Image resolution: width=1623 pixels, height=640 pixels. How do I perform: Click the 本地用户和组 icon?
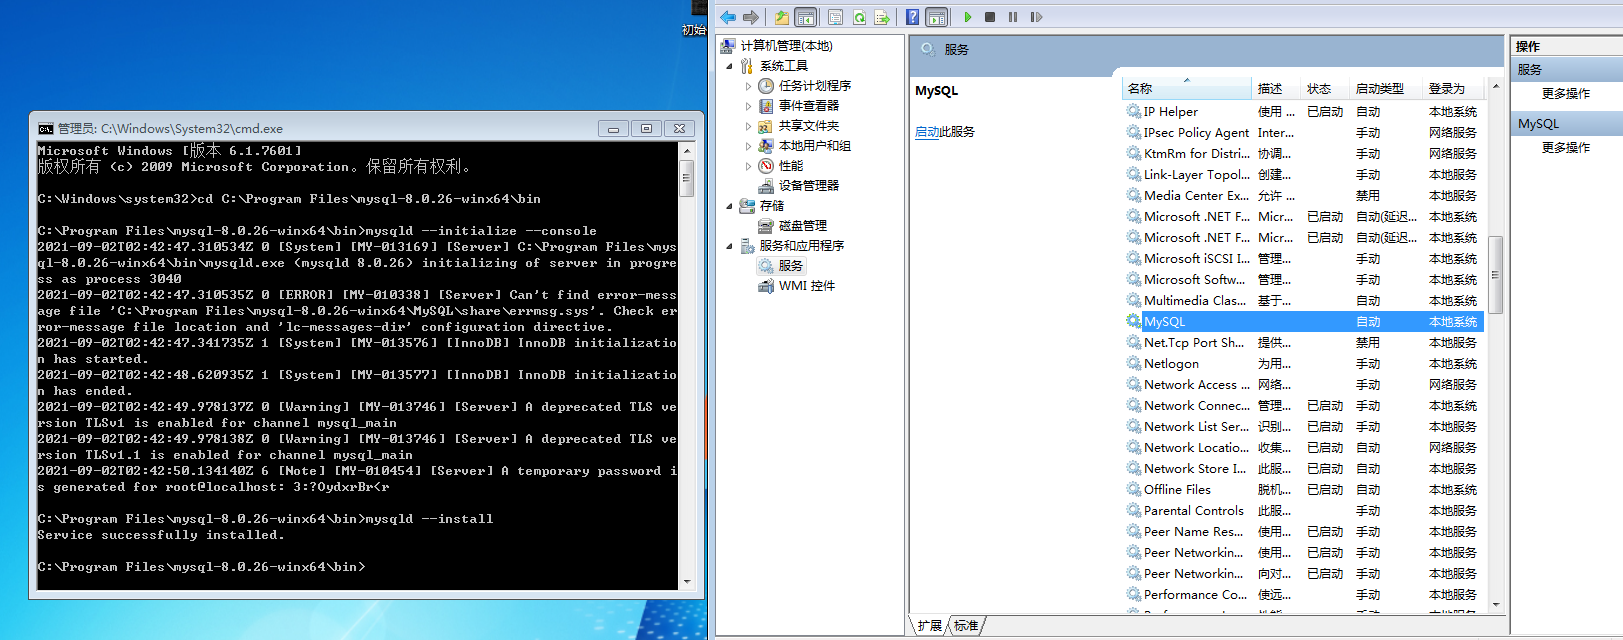tap(766, 146)
